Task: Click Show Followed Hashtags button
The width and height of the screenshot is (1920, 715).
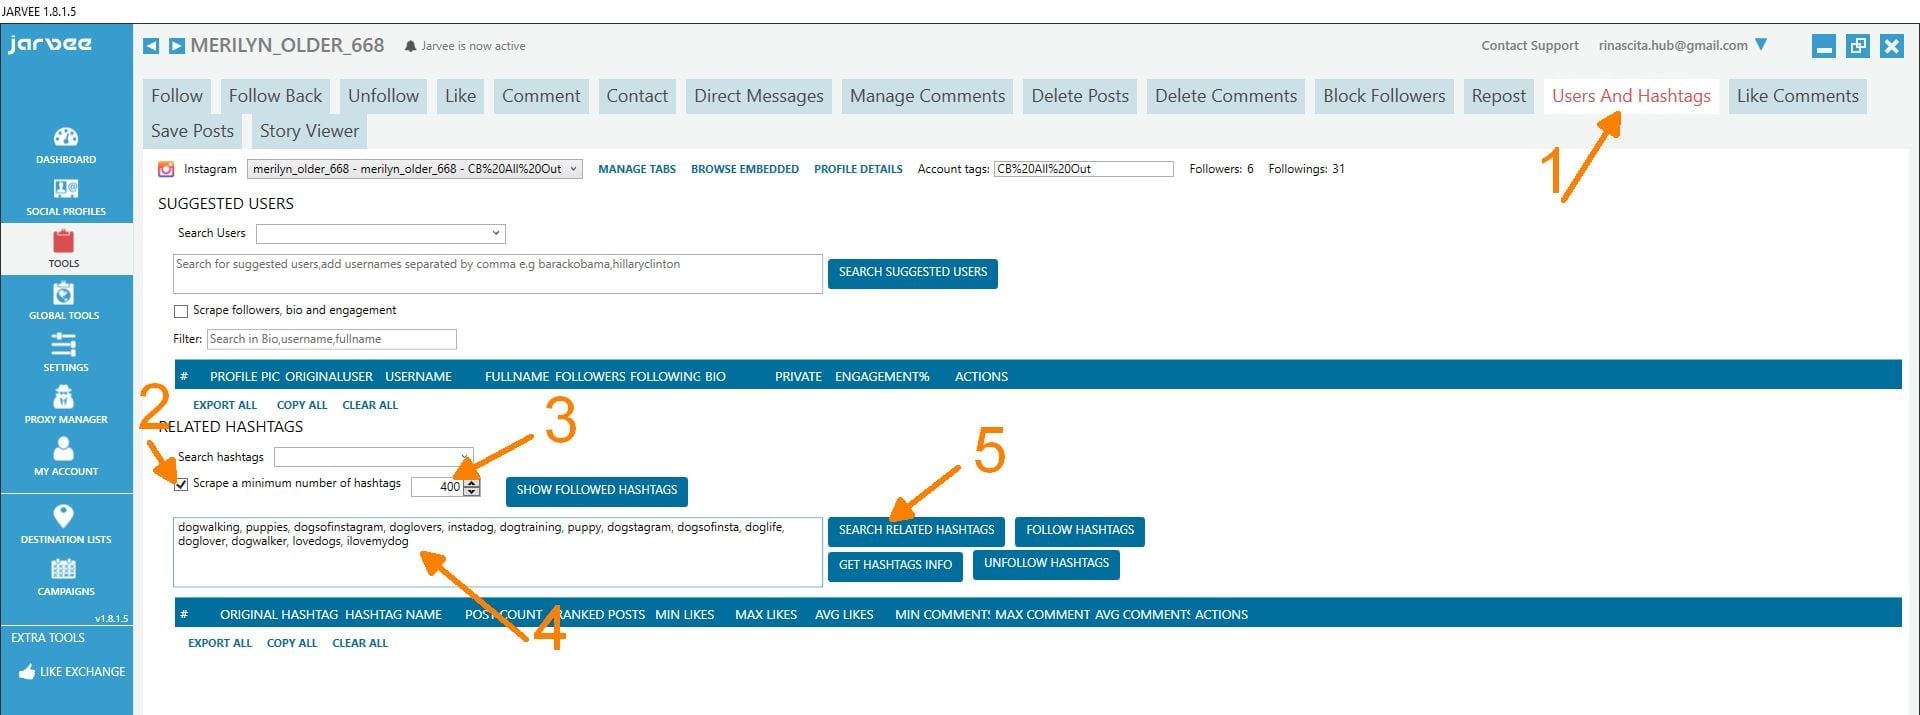Action: click(x=597, y=491)
